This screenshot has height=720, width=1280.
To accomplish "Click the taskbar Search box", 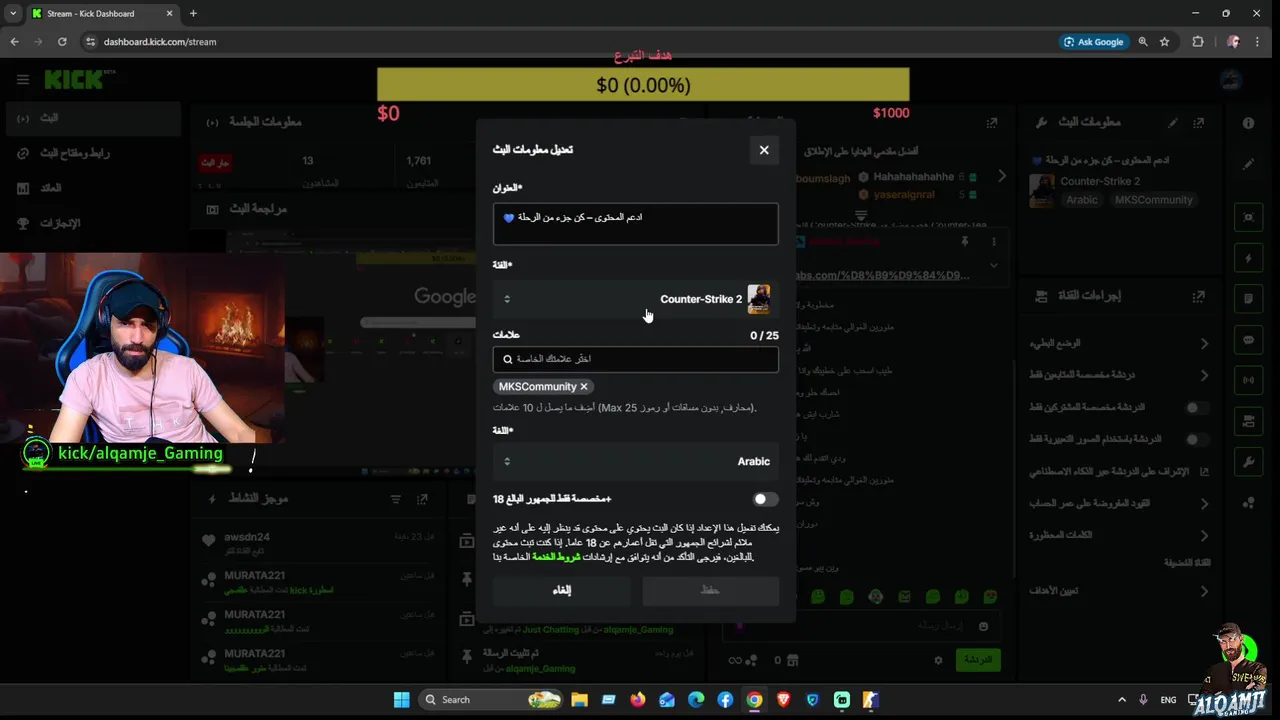I will pos(491,700).
